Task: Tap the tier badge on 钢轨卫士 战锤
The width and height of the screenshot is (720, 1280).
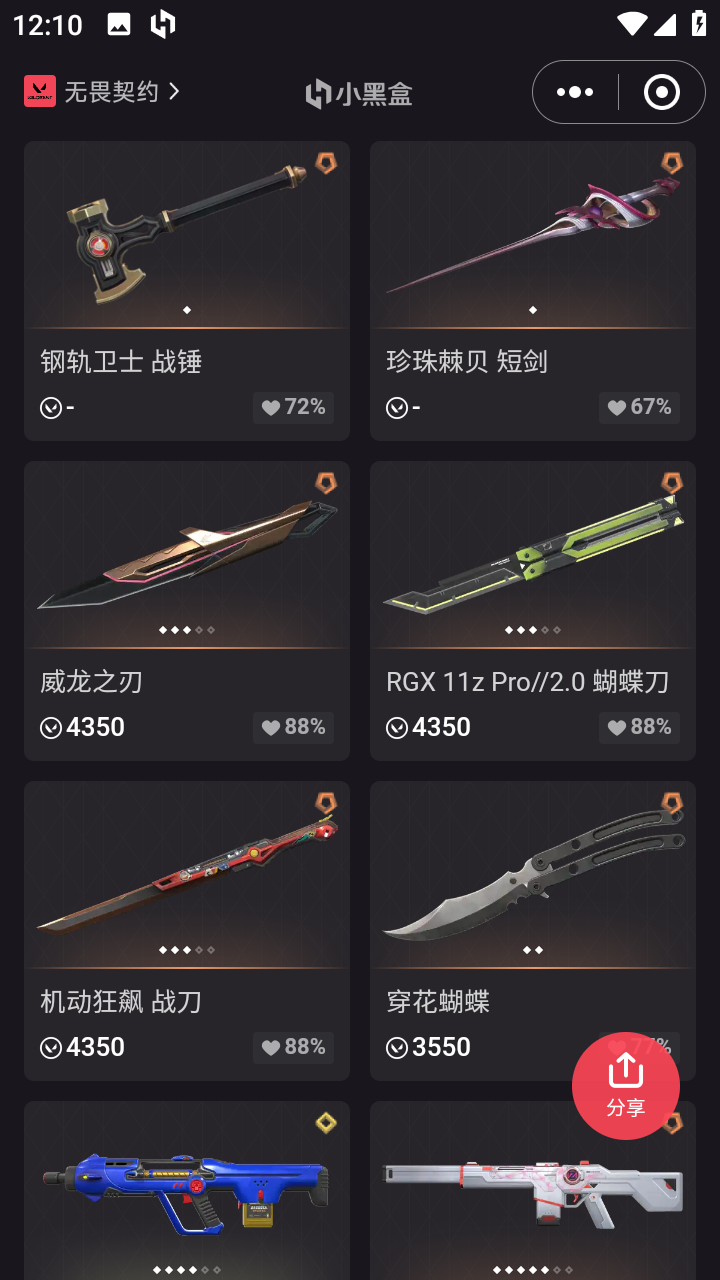Action: pyautogui.click(x=326, y=163)
